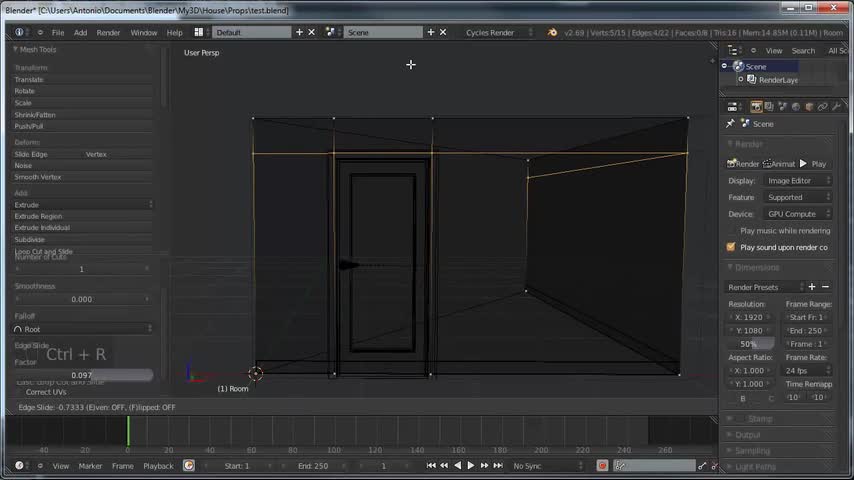The image size is (854, 480).
Task: Click the 50% resolution percentage slider
Action: 750,344
